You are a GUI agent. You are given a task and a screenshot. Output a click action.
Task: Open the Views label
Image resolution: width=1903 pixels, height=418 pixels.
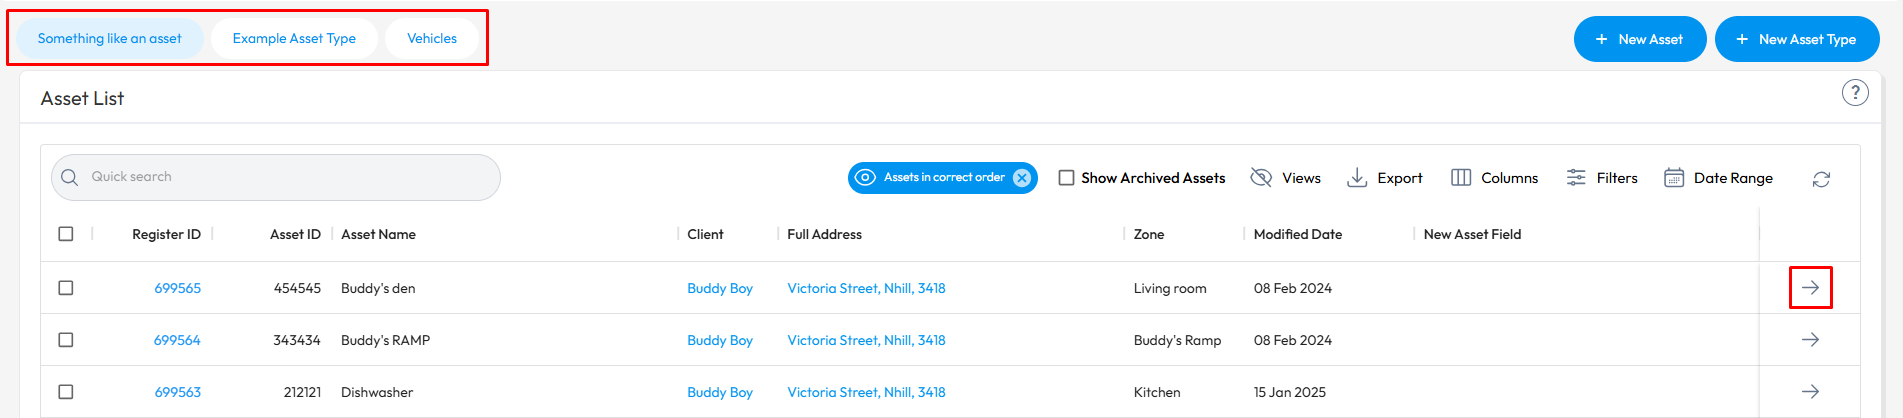click(1301, 178)
